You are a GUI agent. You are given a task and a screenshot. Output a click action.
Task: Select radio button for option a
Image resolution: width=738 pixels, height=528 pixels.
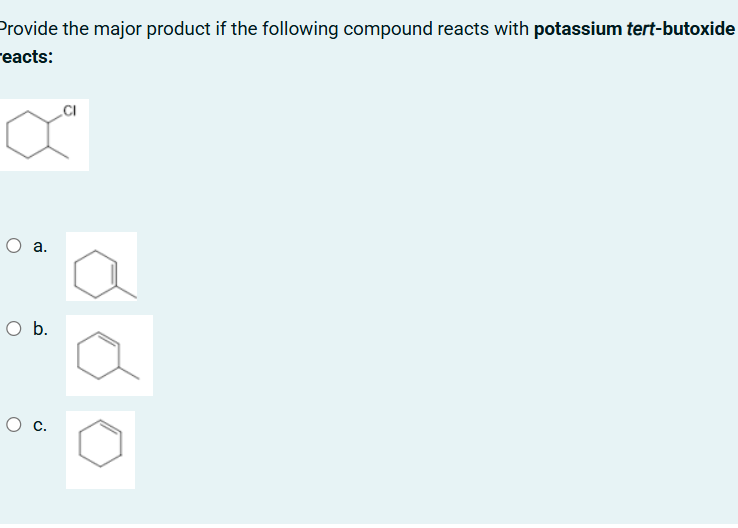click(14, 246)
